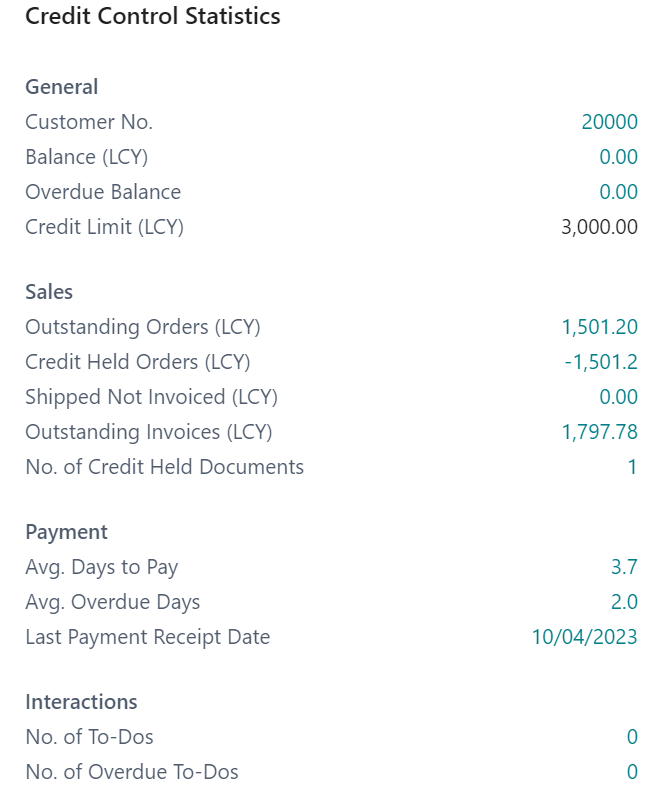
Task: Click the Customer No. field label
Action: [x=89, y=122]
